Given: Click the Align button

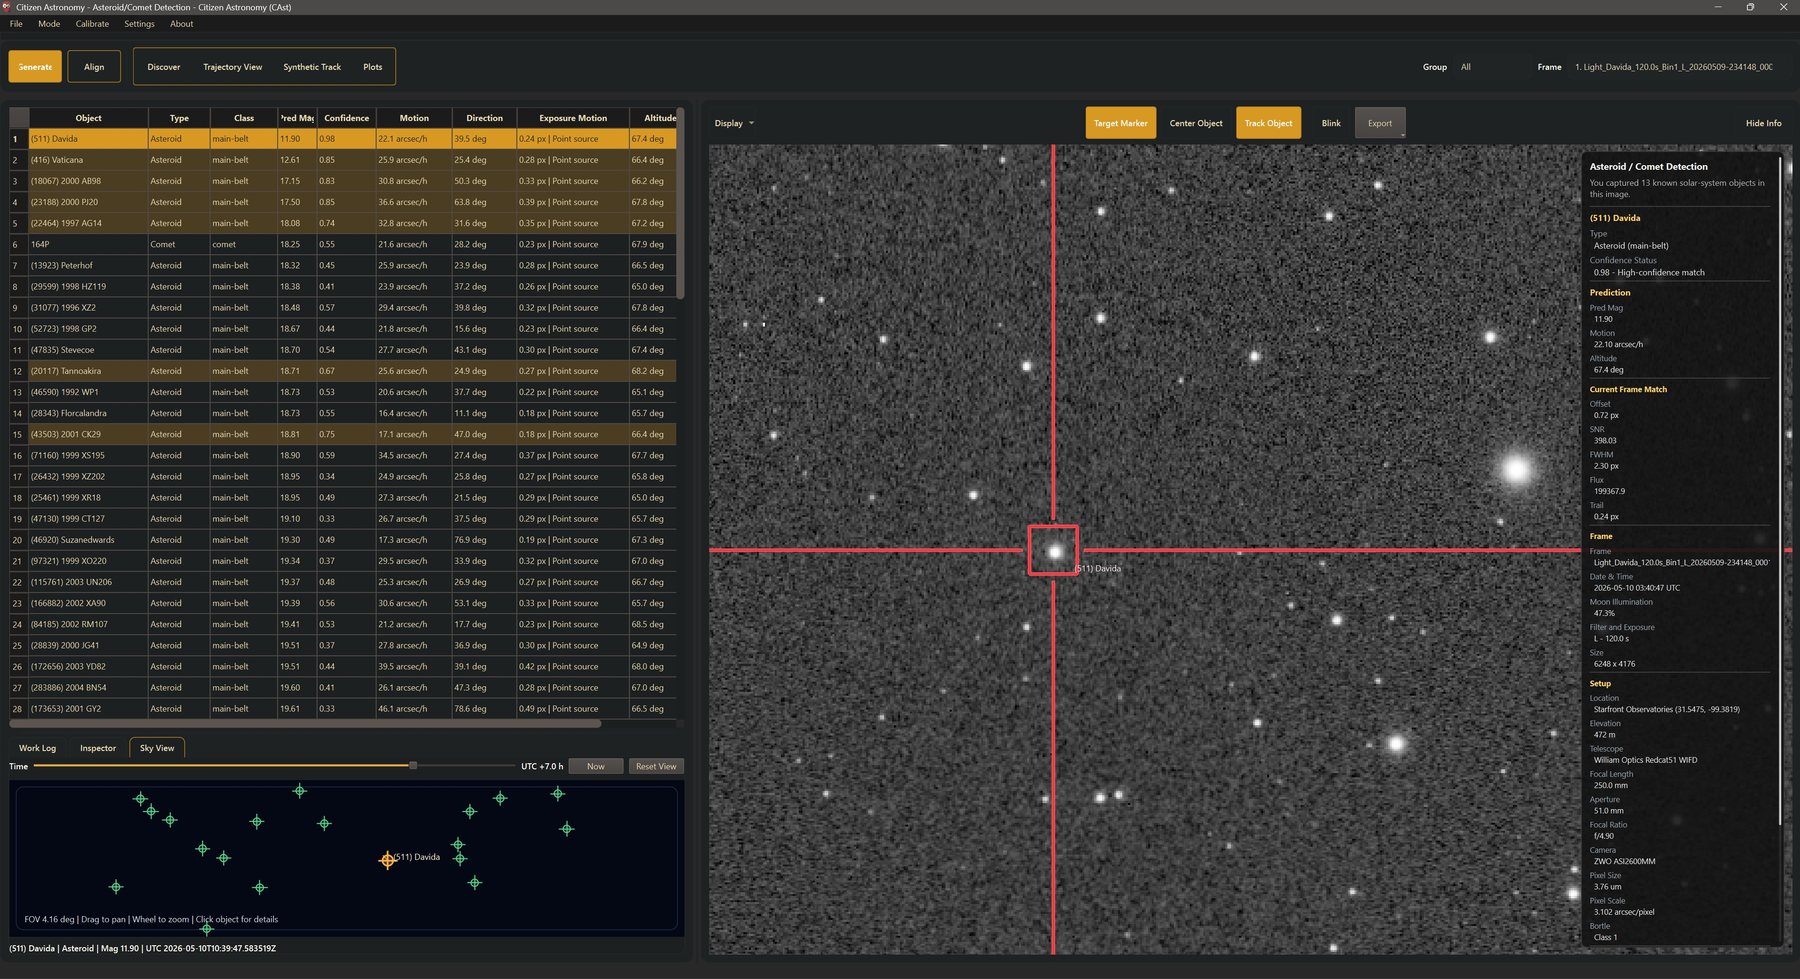Looking at the screenshot, I should [94, 67].
